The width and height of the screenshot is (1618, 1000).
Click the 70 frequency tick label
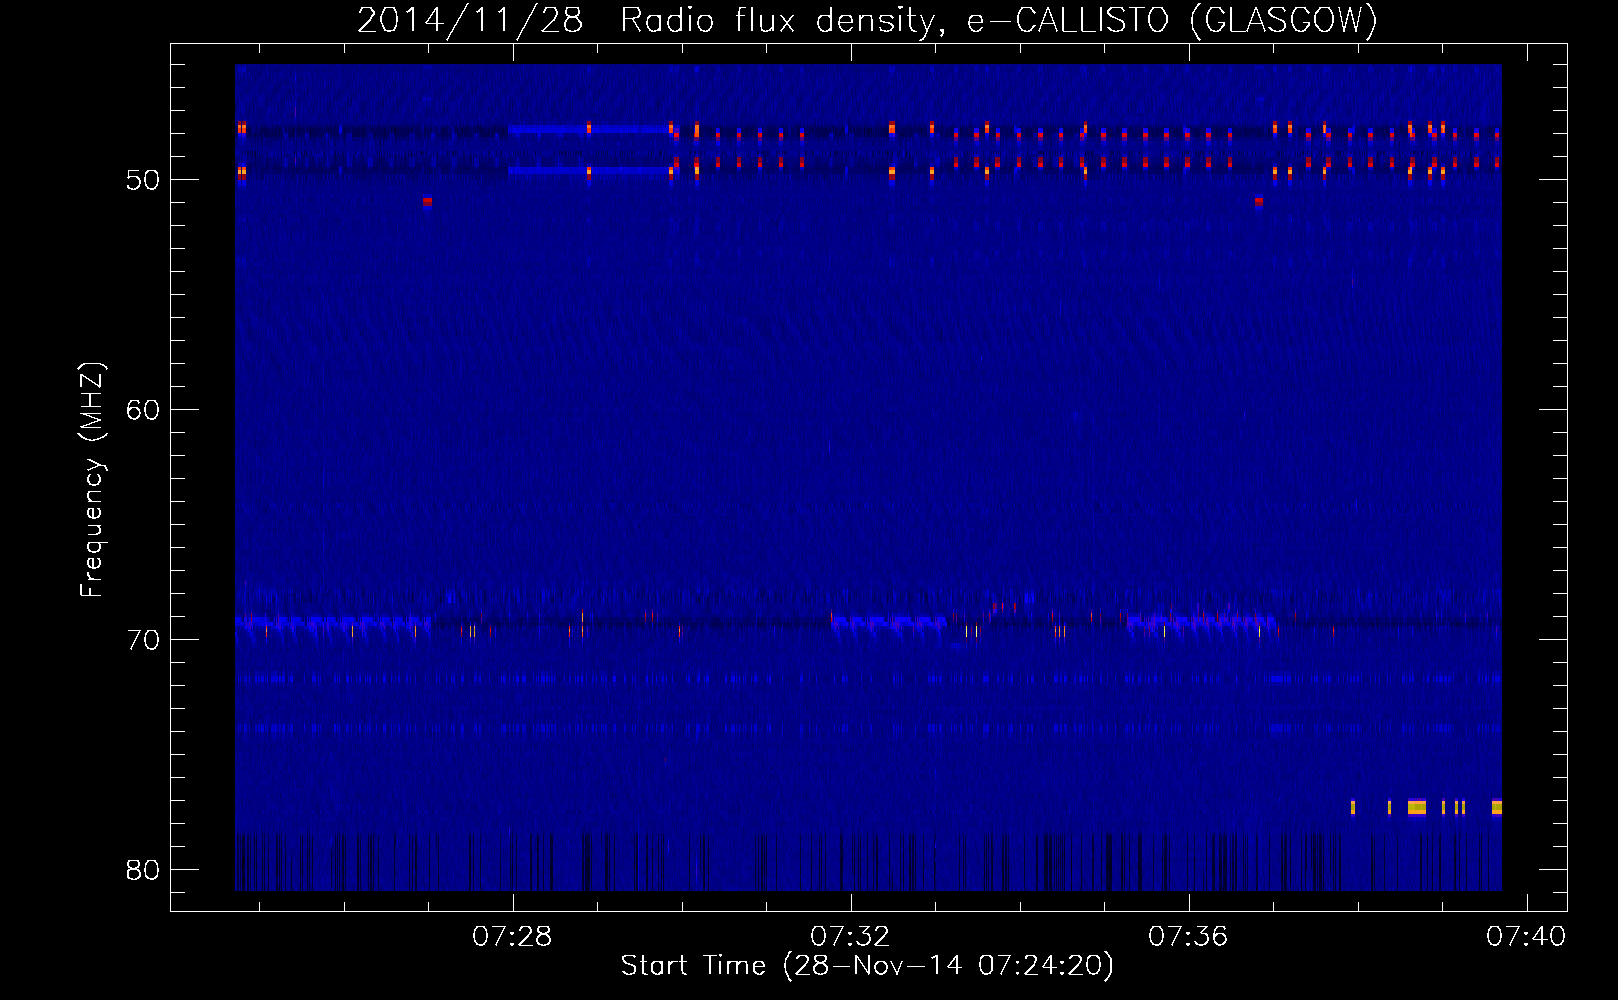click(143, 640)
